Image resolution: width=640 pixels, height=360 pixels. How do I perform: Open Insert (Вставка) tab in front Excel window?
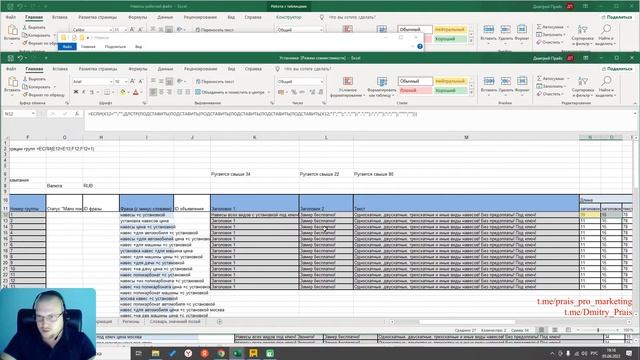coord(60,69)
